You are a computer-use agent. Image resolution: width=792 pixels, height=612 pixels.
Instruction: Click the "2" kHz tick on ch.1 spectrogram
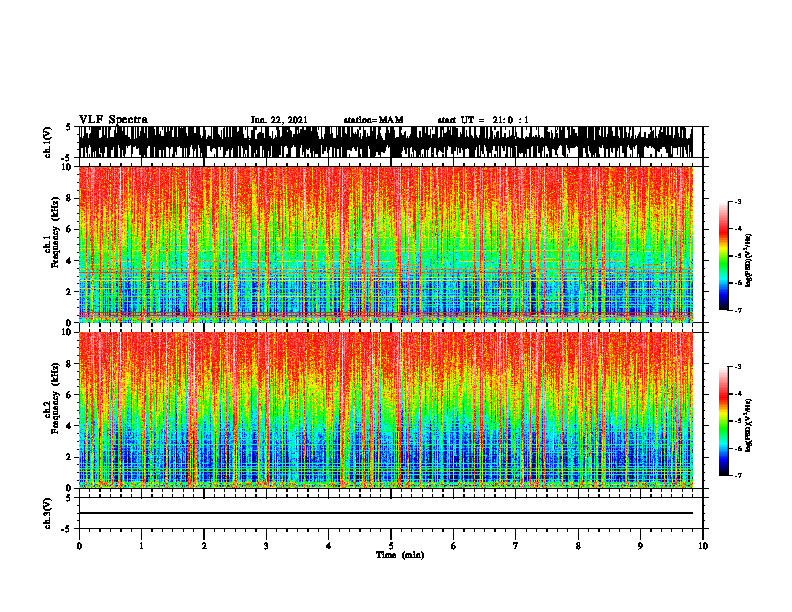(x=69, y=291)
